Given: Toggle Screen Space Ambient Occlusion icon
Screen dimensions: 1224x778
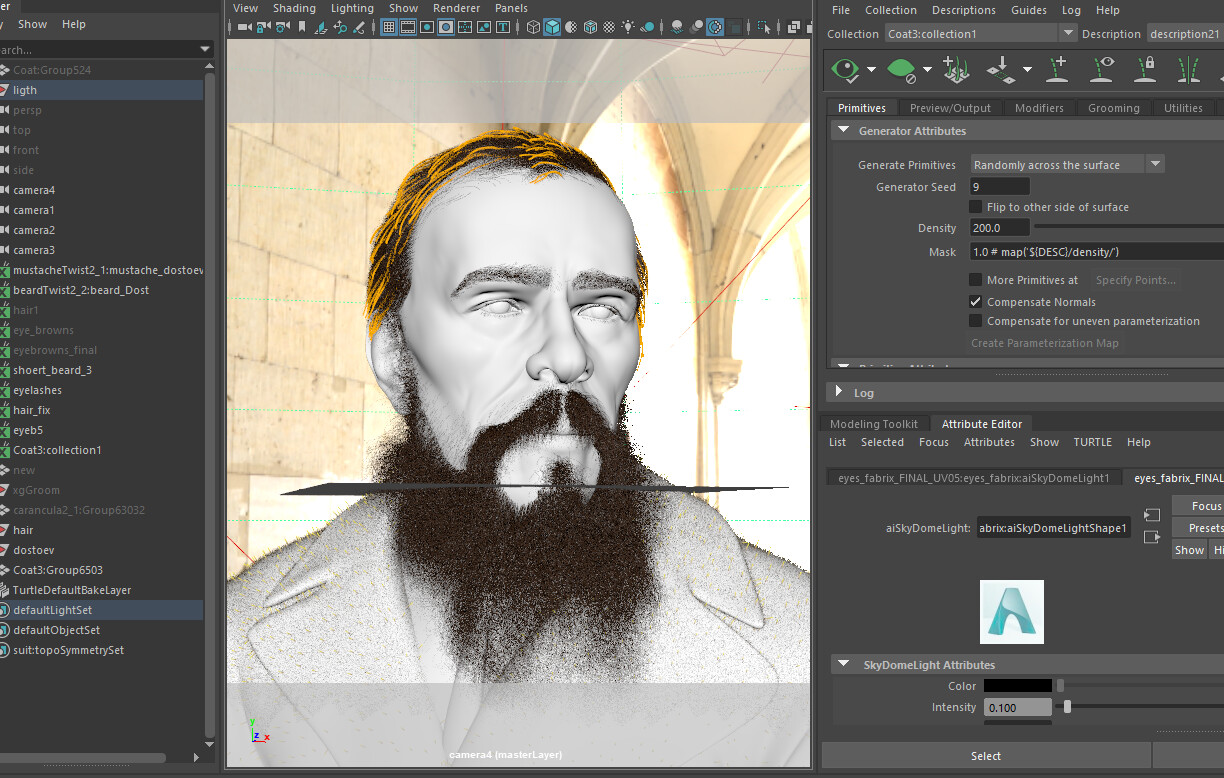Looking at the screenshot, I should point(677,27).
